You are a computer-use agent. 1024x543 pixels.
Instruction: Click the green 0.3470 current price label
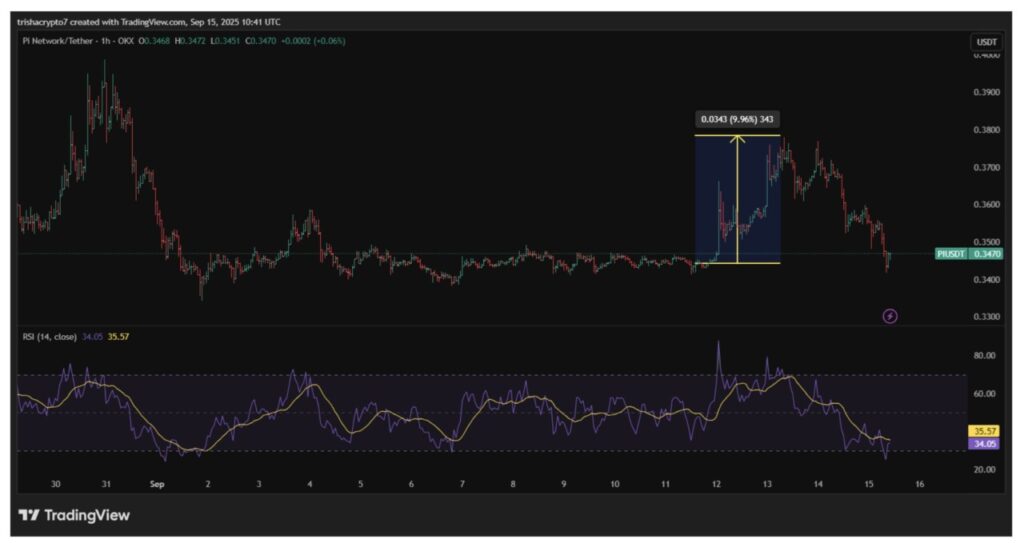(x=985, y=255)
